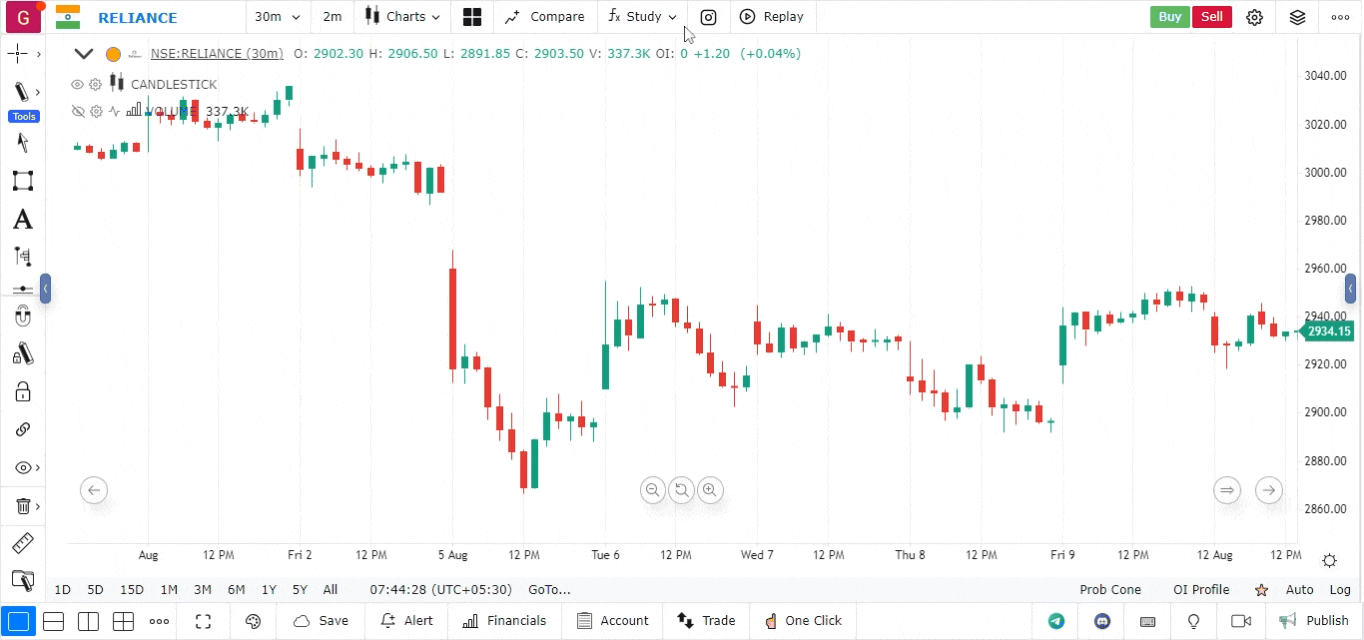Viewport: 1364px width, 640px height.
Task: Toggle Log scale on the price axis
Action: point(1340,590)
